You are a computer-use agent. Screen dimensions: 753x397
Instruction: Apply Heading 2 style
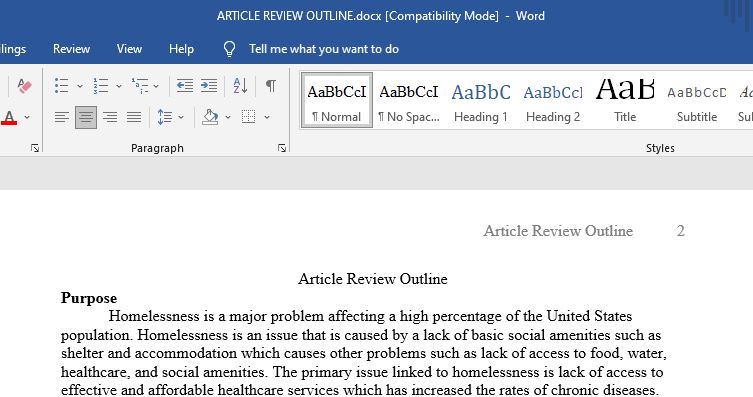point(553,101)
